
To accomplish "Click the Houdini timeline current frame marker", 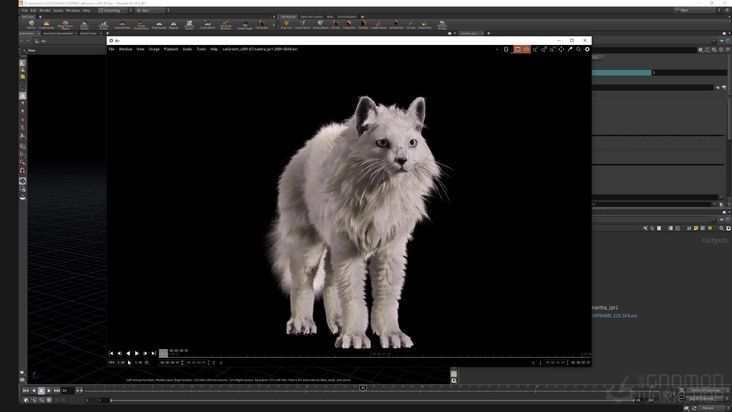I will (363, 388).
